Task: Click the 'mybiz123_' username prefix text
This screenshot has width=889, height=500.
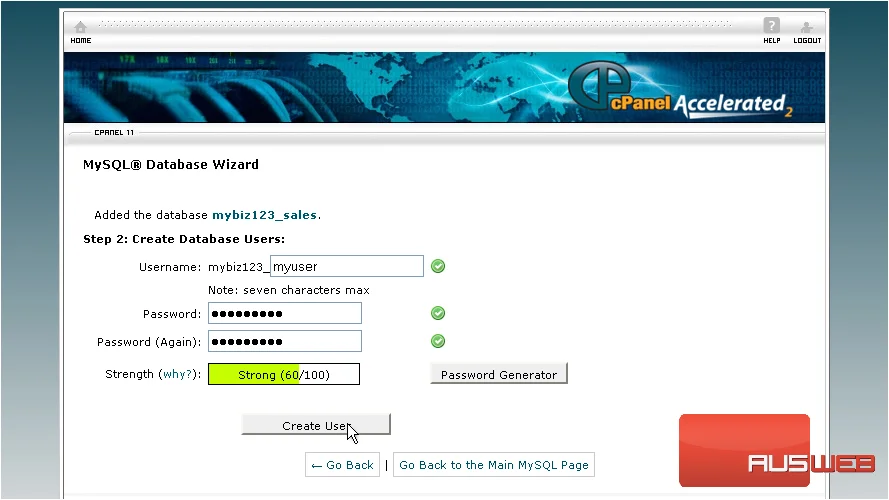Action: click(x=238, y=267)
